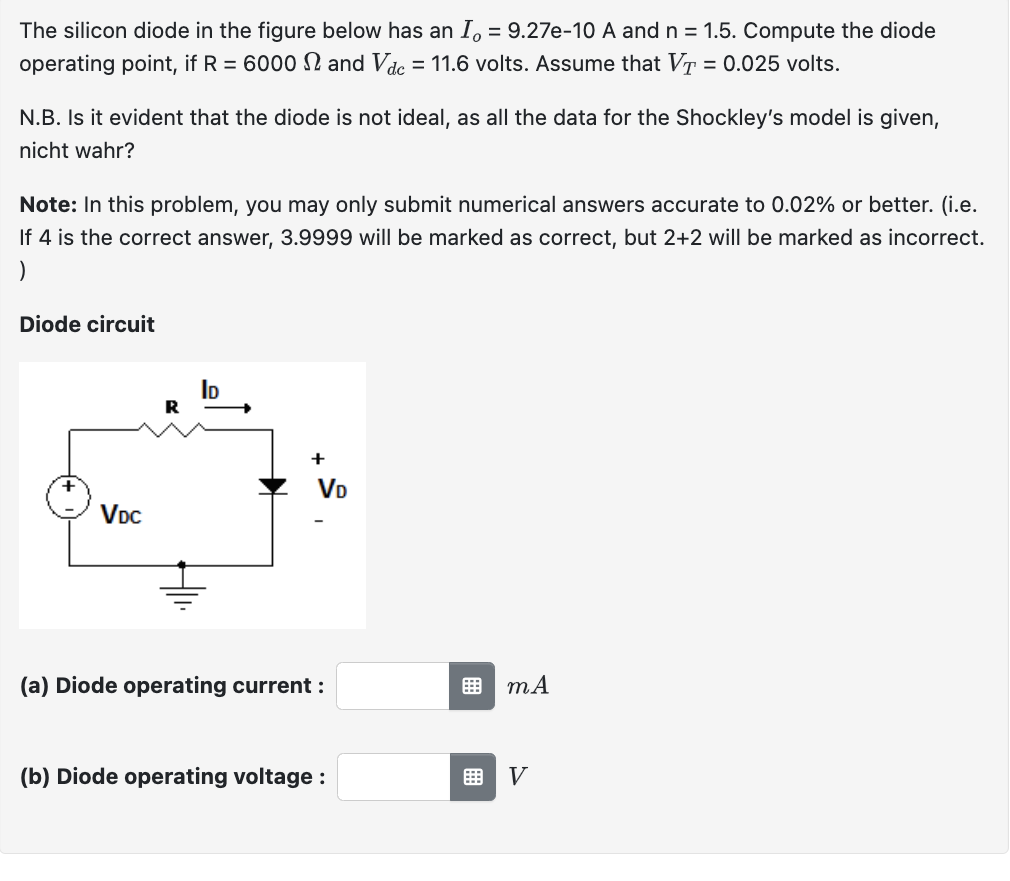
Task: Select the ground symbol in the diagram
Action: click(x=181, y=590)
